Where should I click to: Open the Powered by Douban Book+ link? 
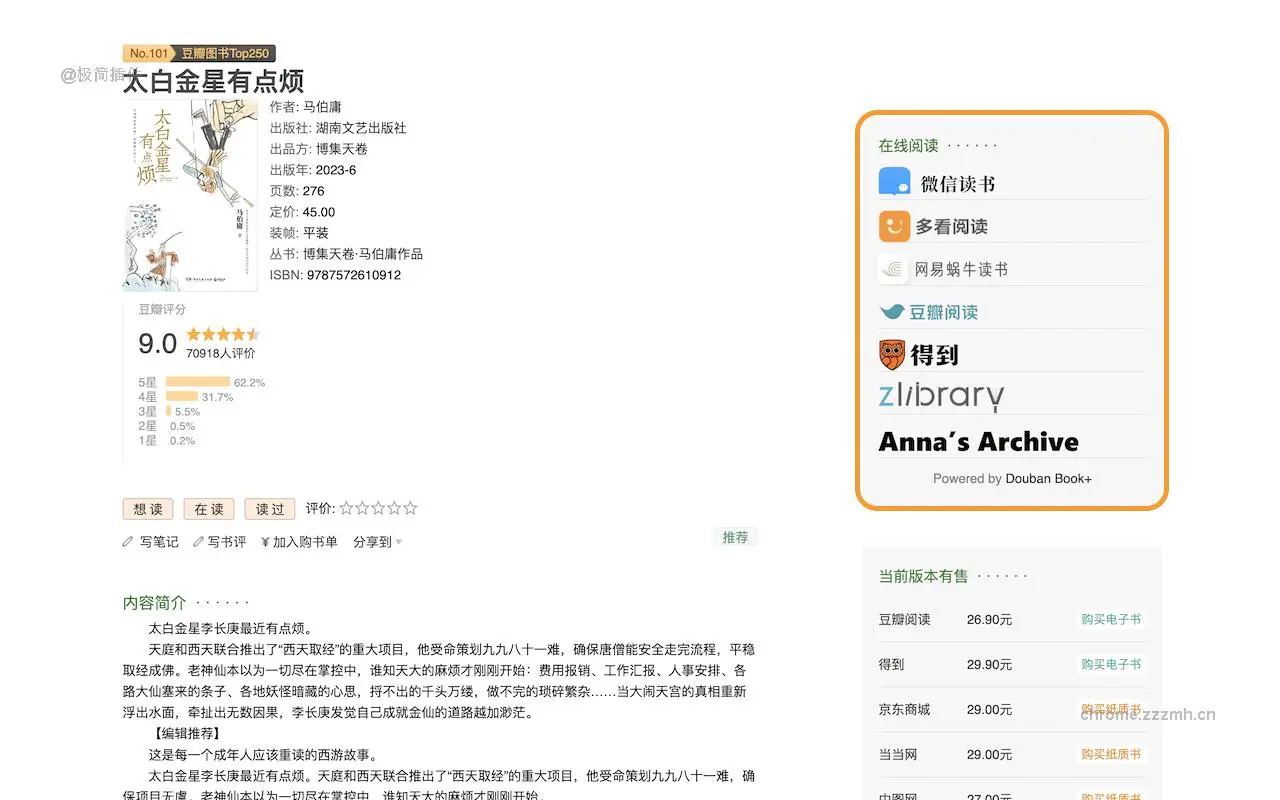pos(1012,478)
